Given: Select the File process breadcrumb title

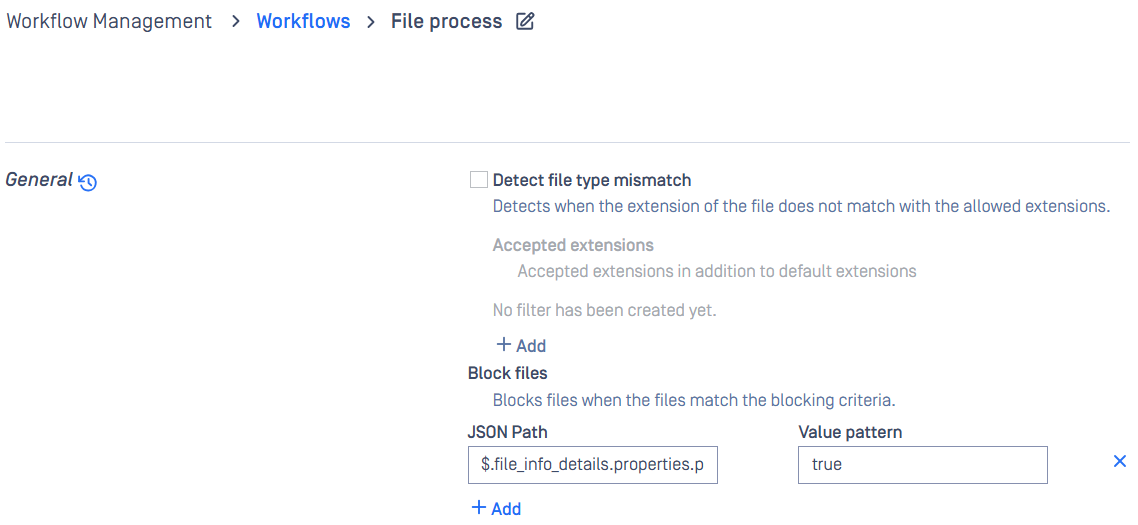Looking at the screenshot, I should click(446, 21).
